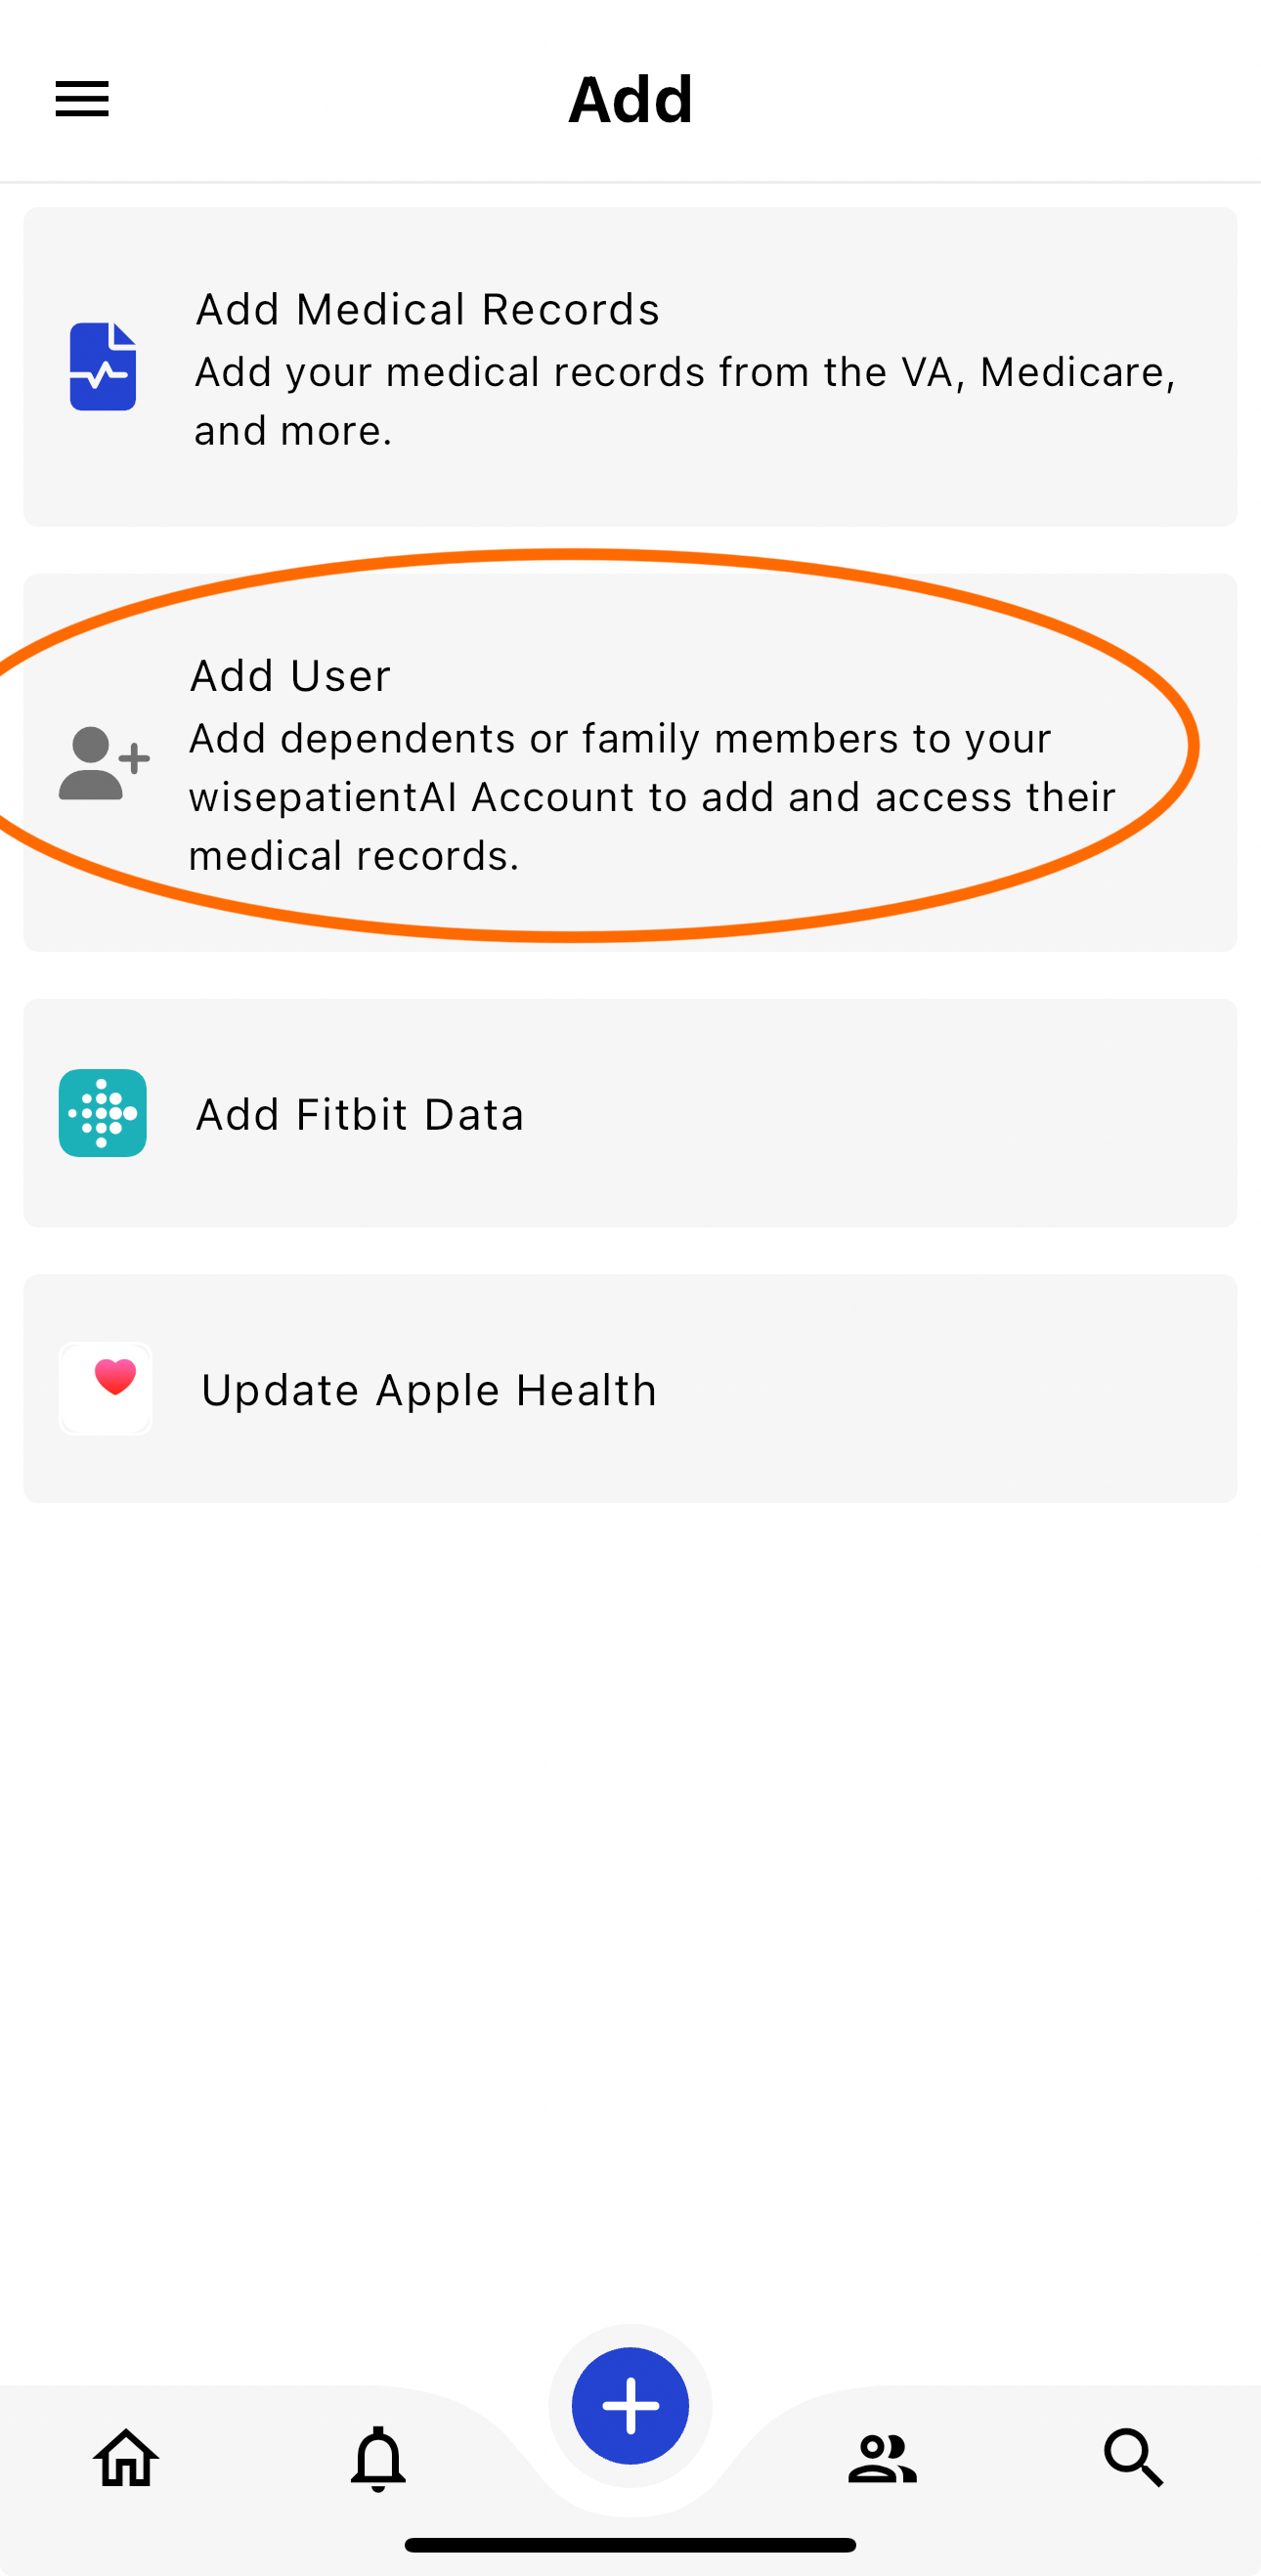Screen dimensions: 1261x2576
Task: Tap the Update Apple Health card background
Action: click(630, 1388)
